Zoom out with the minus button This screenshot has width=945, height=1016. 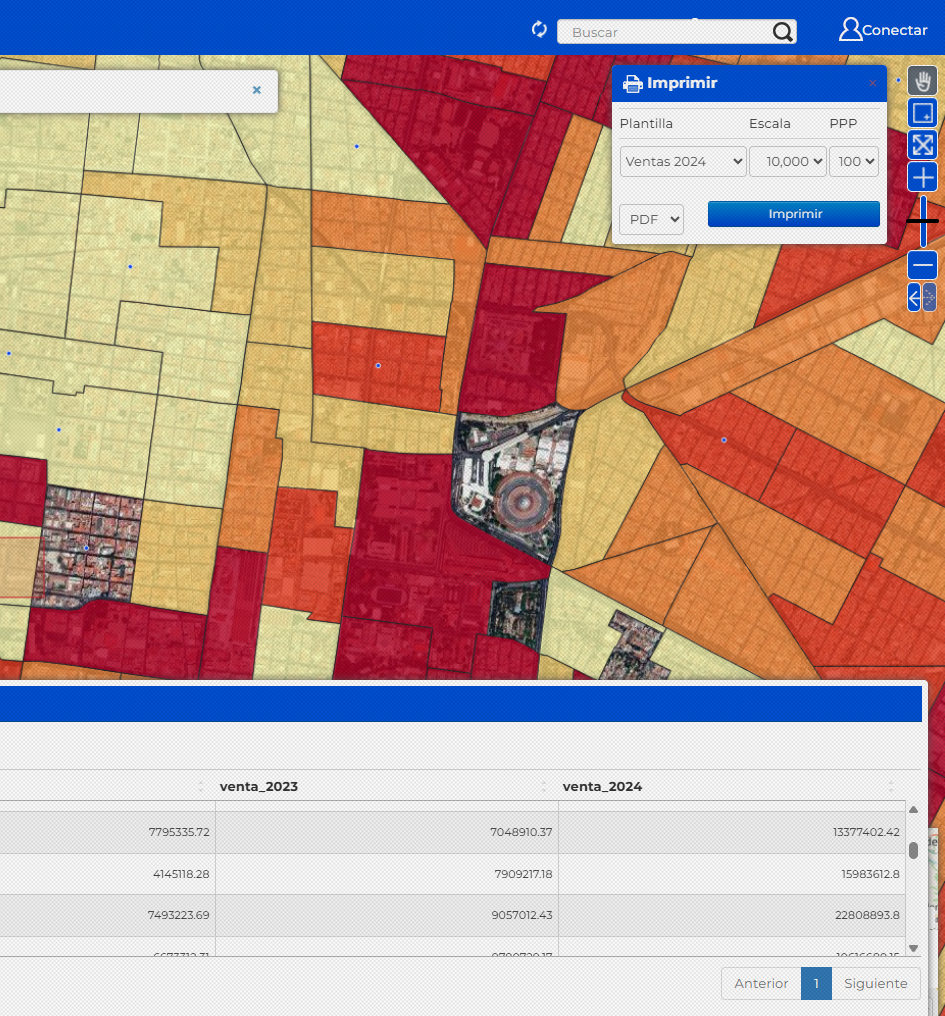coord(922,265)
